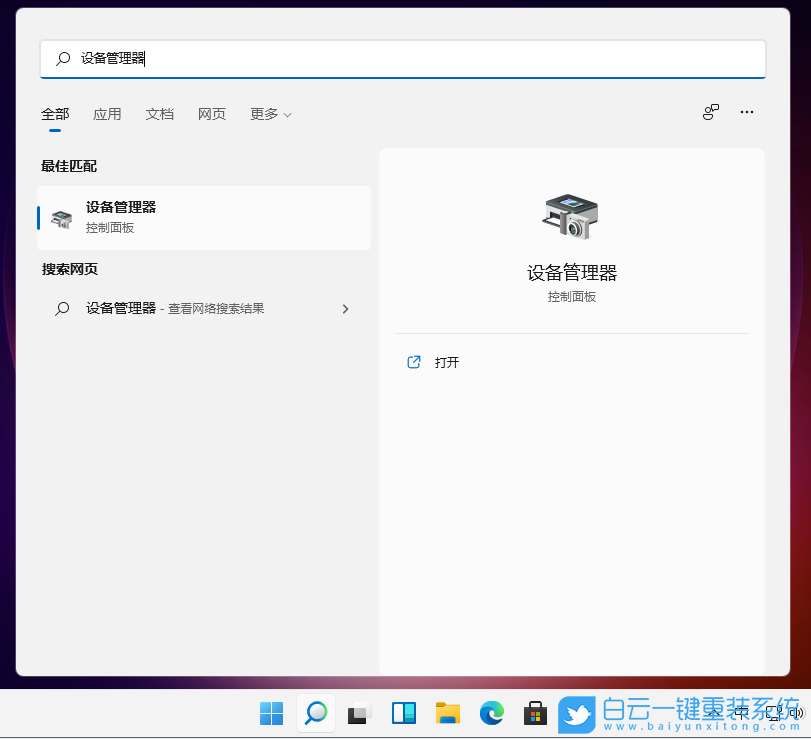Click the magnifier icon in the search box
The width and height of the screenshot is (811, 739).
(61, 59)
